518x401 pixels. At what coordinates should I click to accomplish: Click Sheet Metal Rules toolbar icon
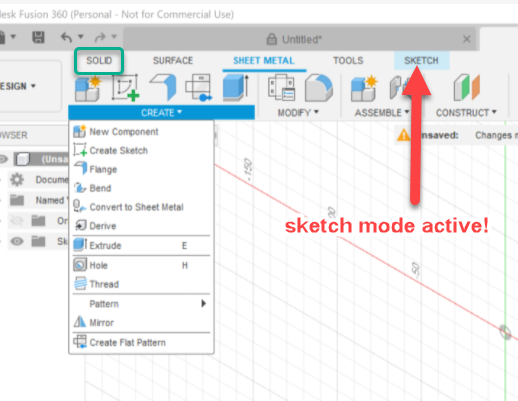pyautogui.click(x=281, y=88)
